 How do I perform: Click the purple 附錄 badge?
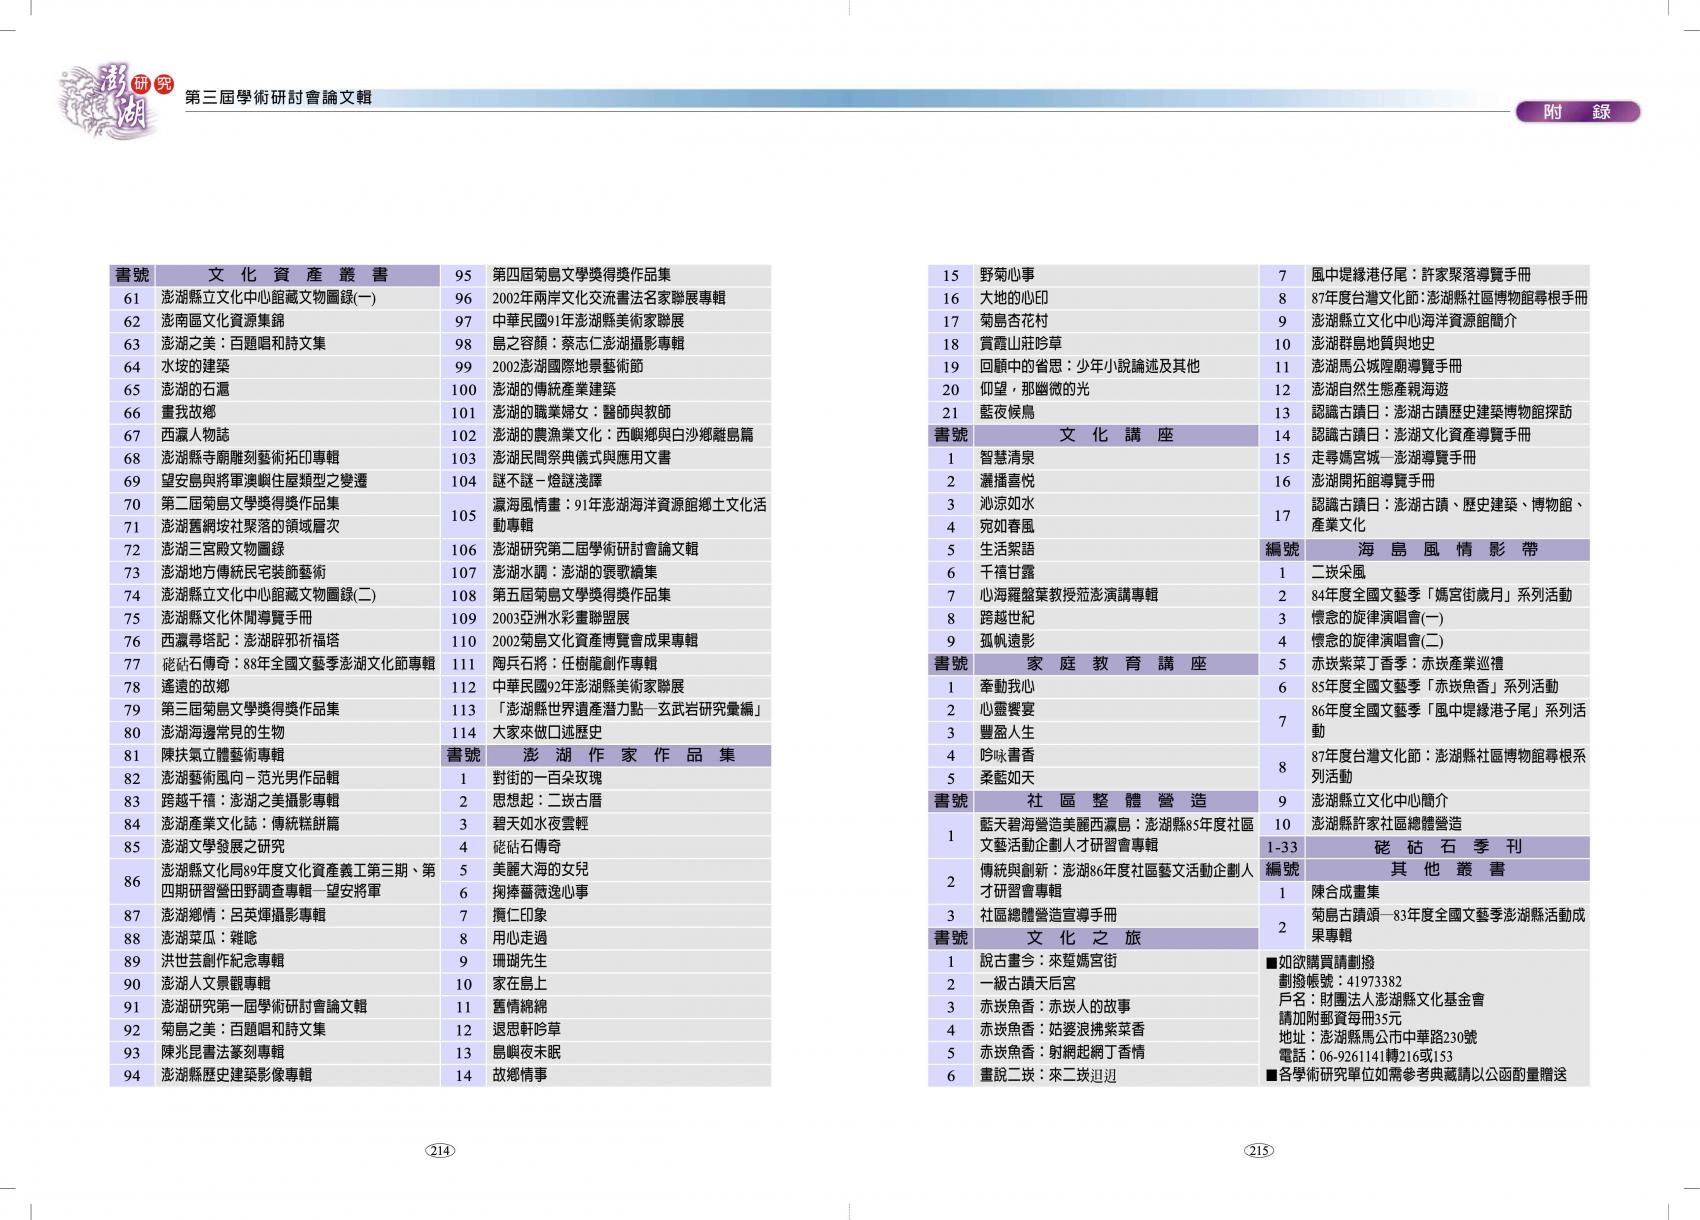coord(1577,112)
